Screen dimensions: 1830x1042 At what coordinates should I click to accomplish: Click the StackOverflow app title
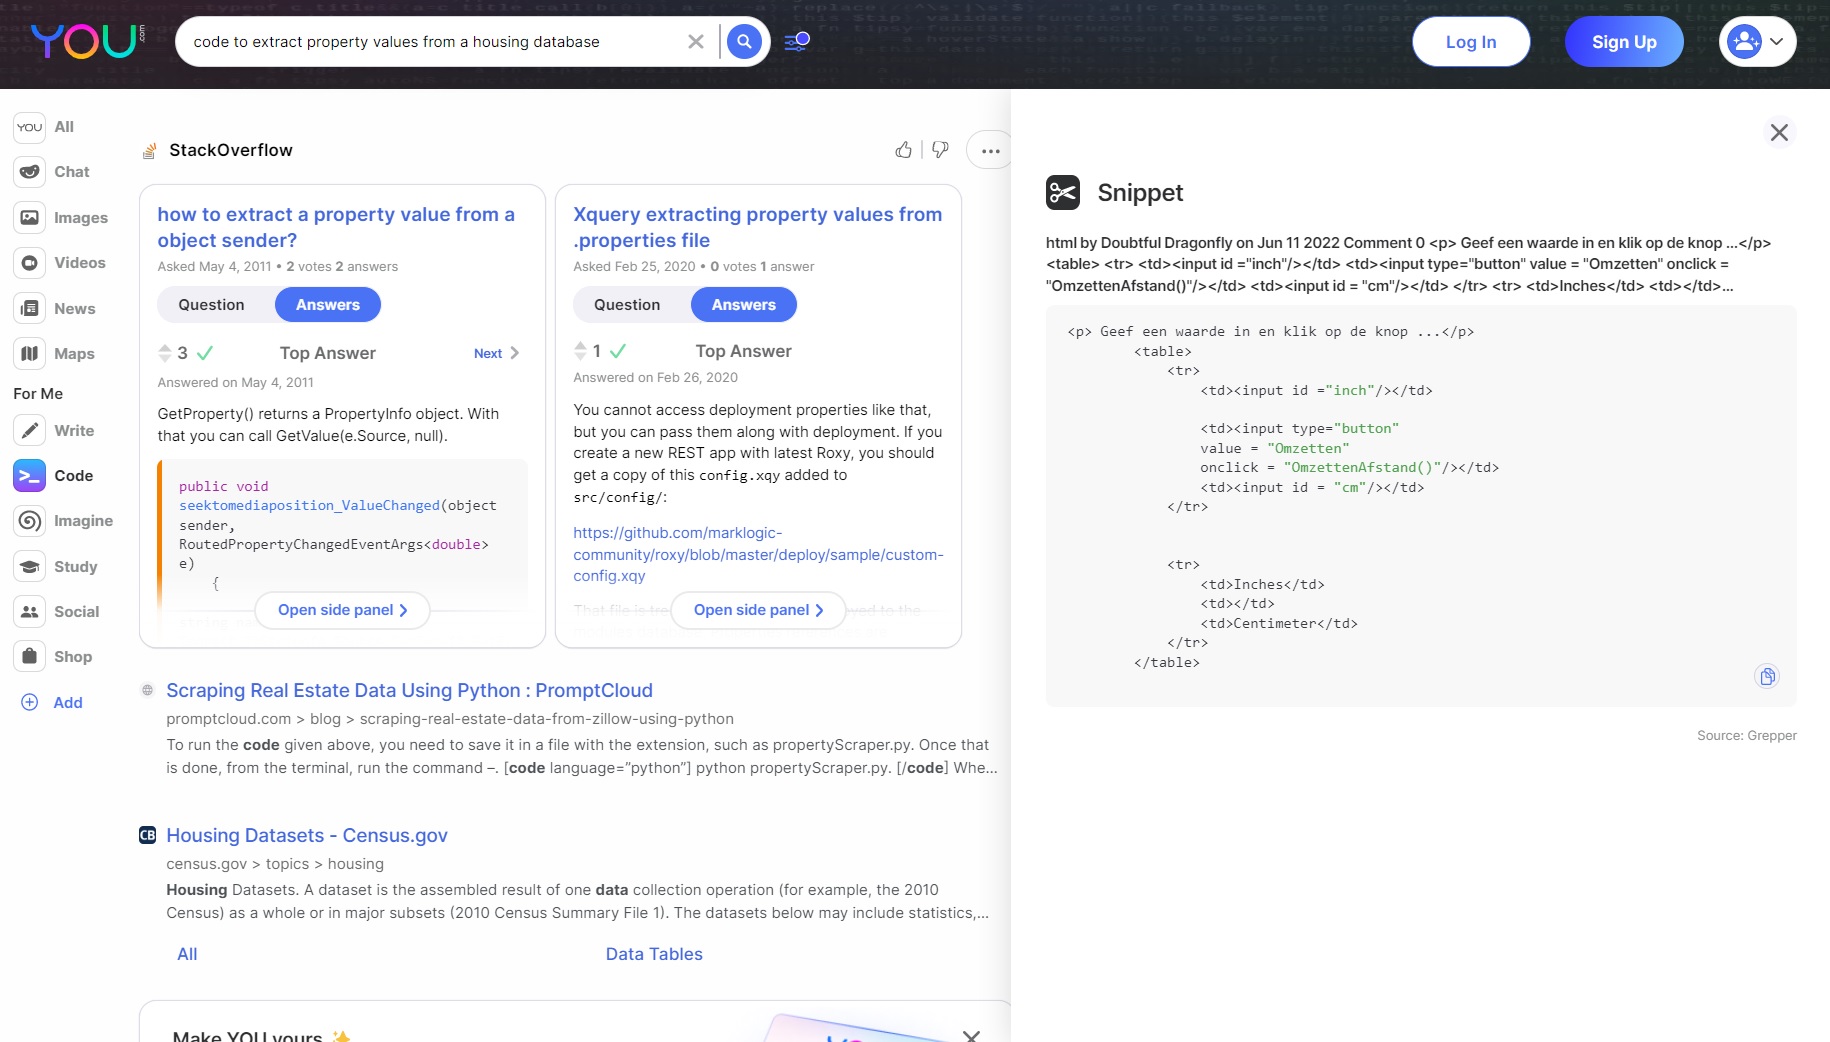coord(231,150)
